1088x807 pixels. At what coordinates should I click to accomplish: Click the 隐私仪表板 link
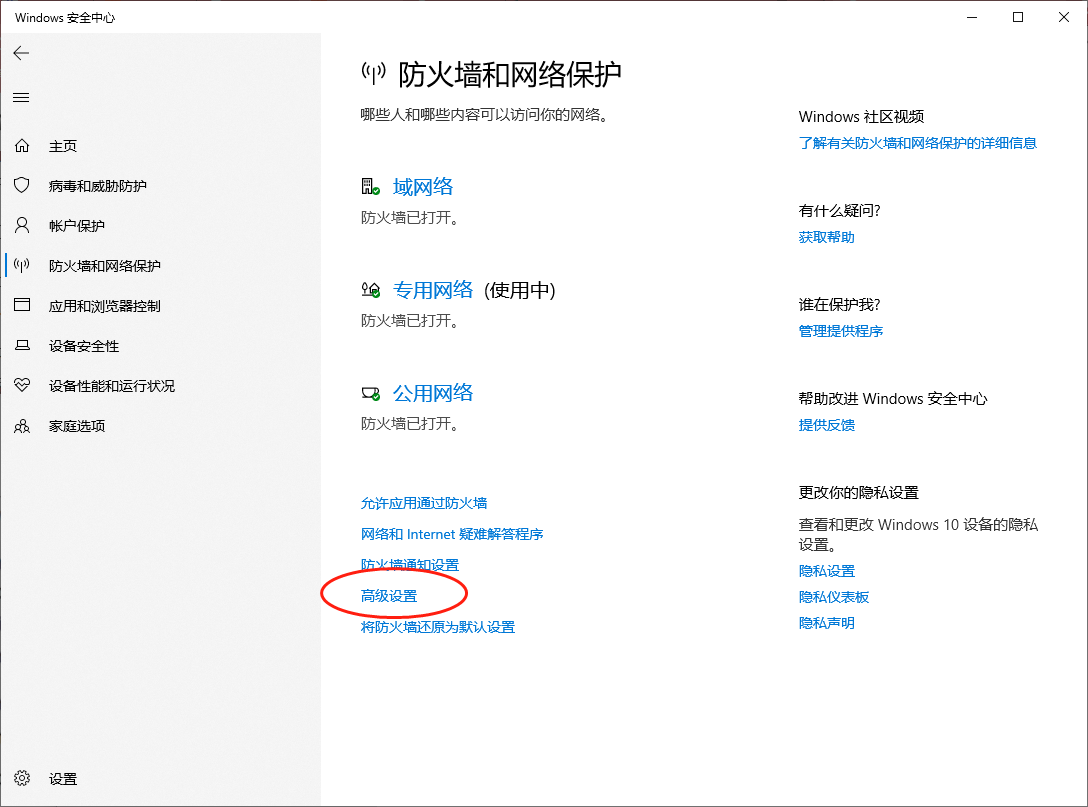(833, 597)
